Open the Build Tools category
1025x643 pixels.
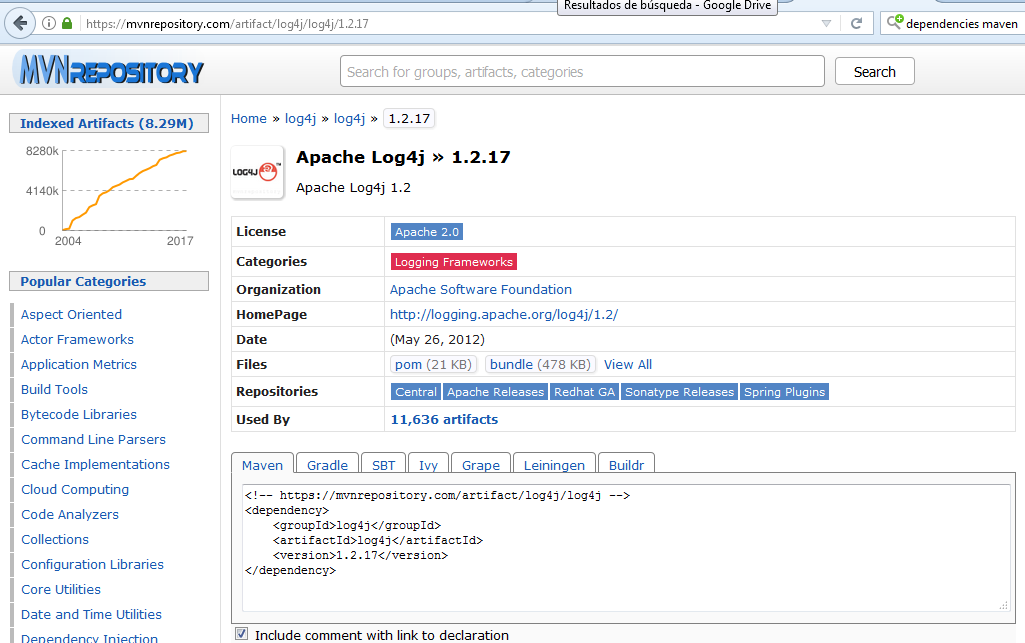tap(54, 389)
